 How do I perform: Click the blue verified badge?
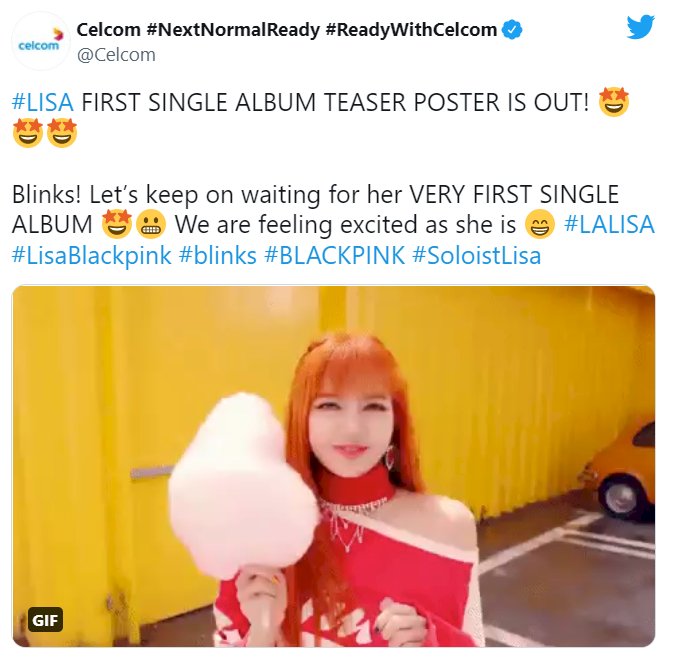[512, 30]
